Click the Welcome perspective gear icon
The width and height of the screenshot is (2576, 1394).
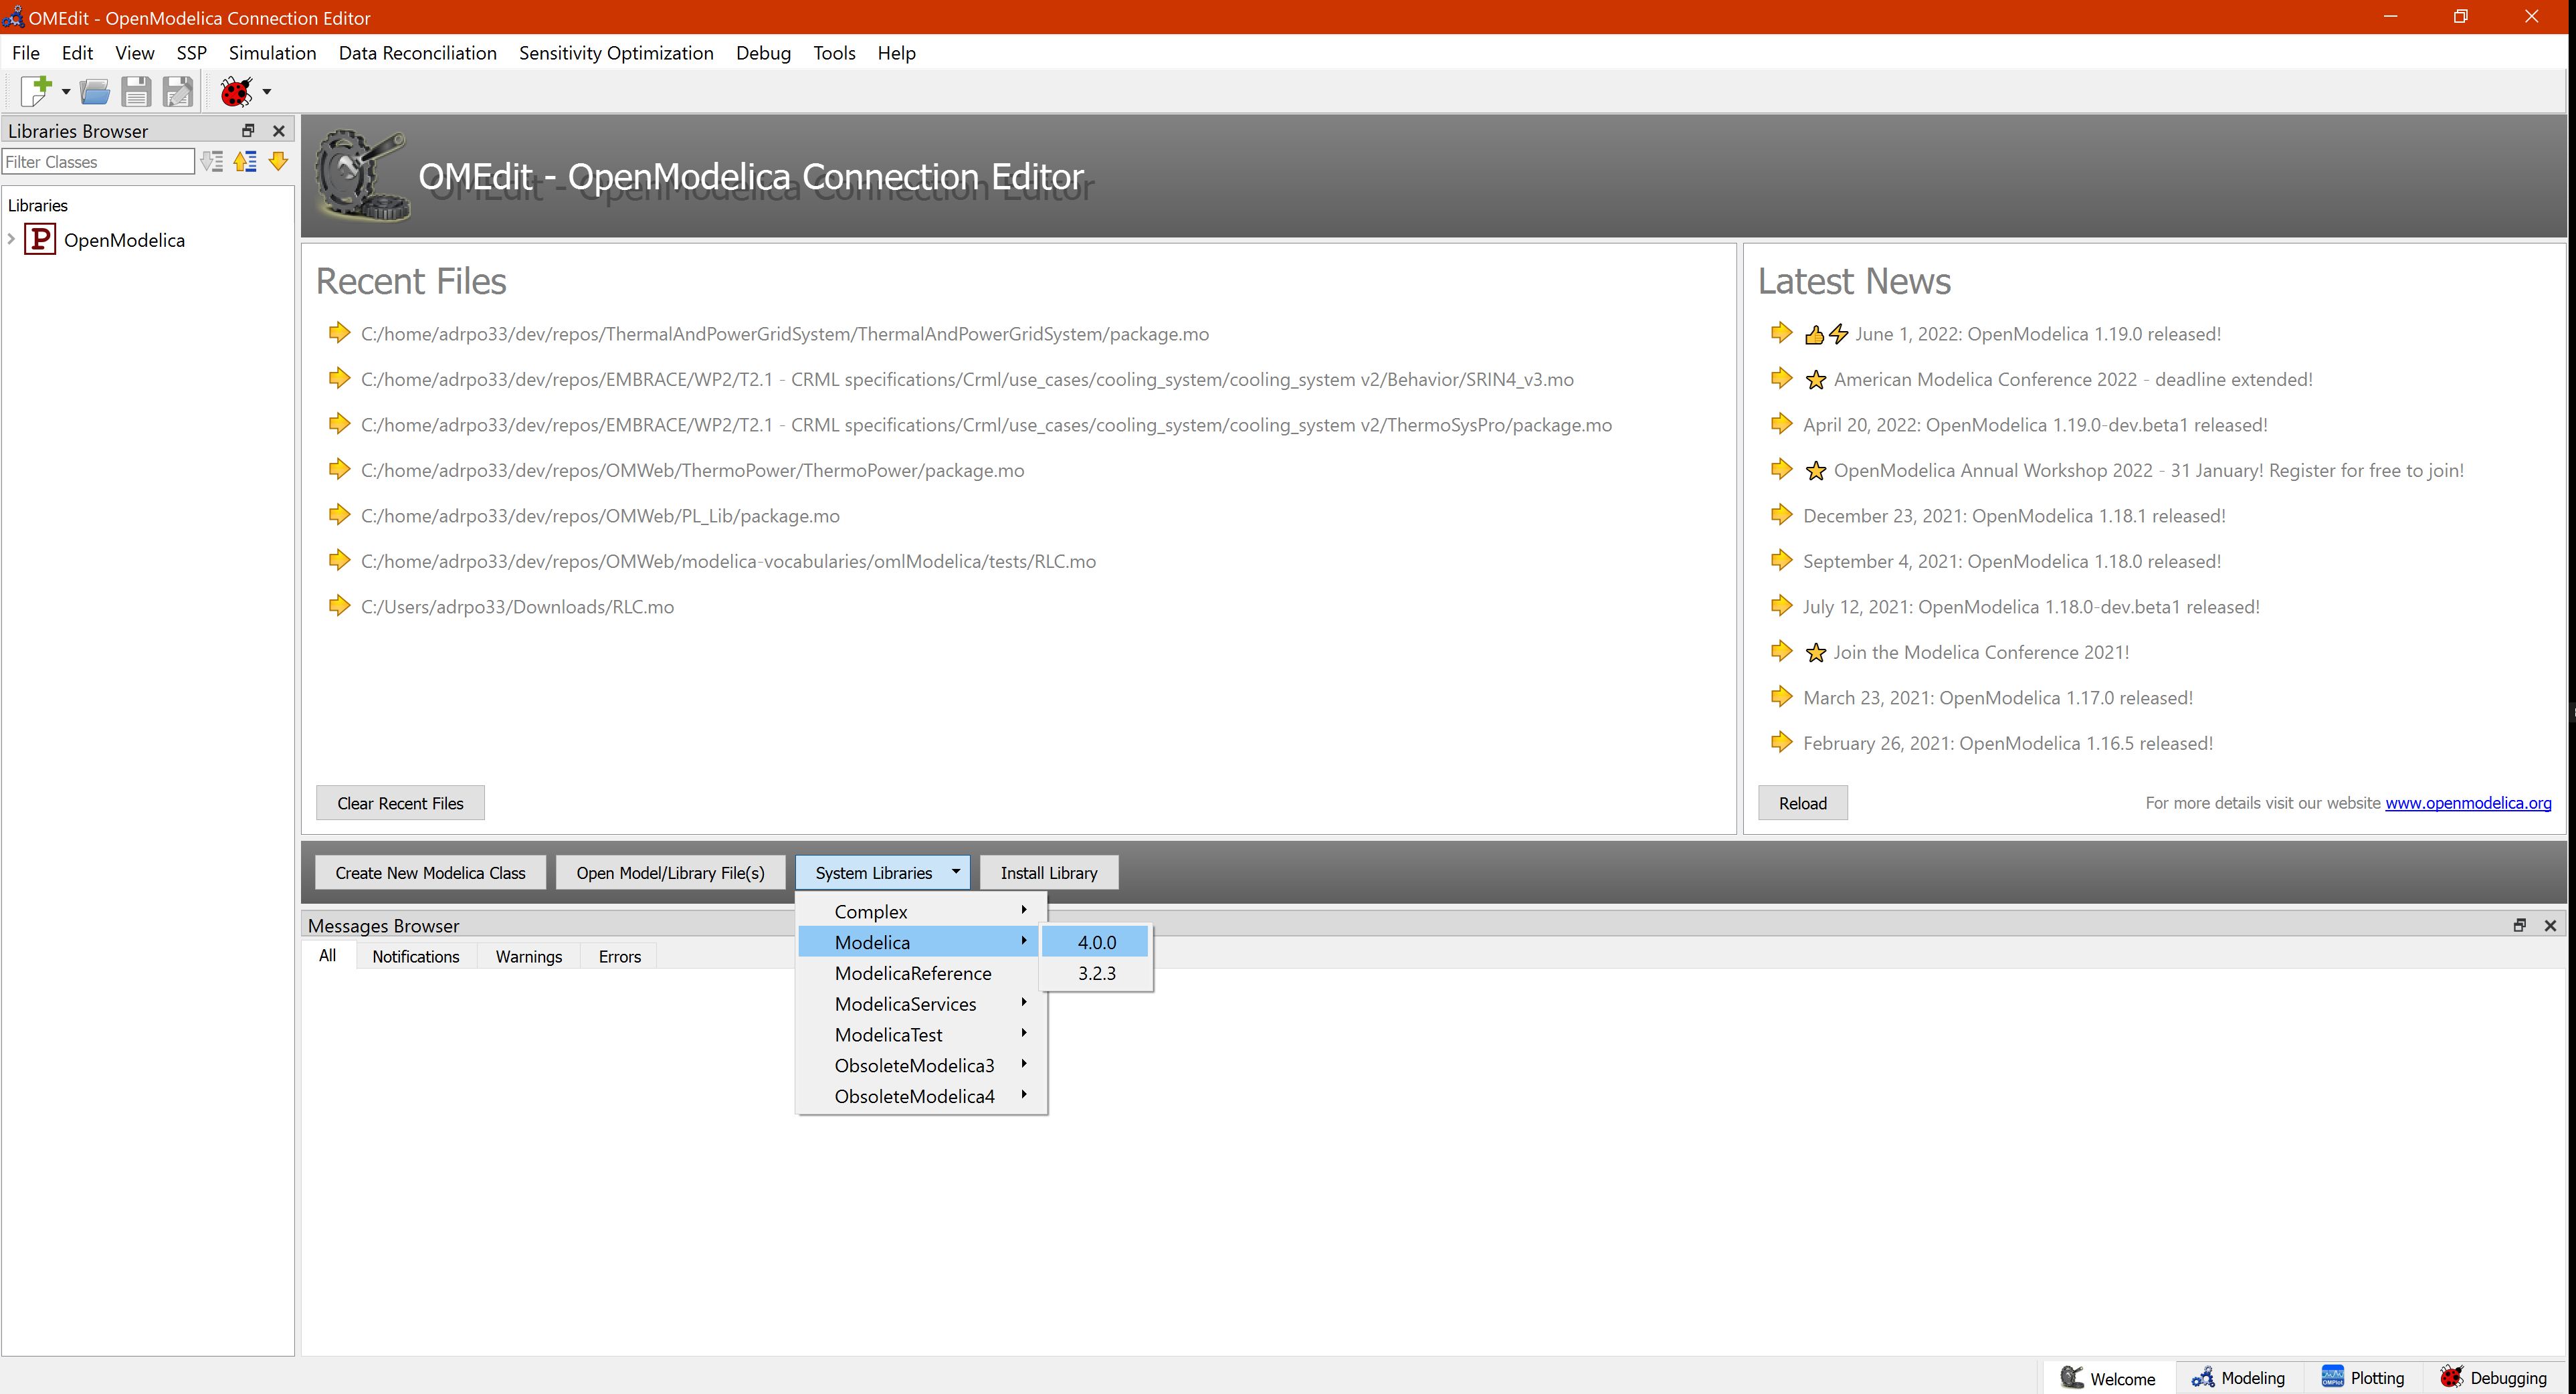click(2073, 1377)
